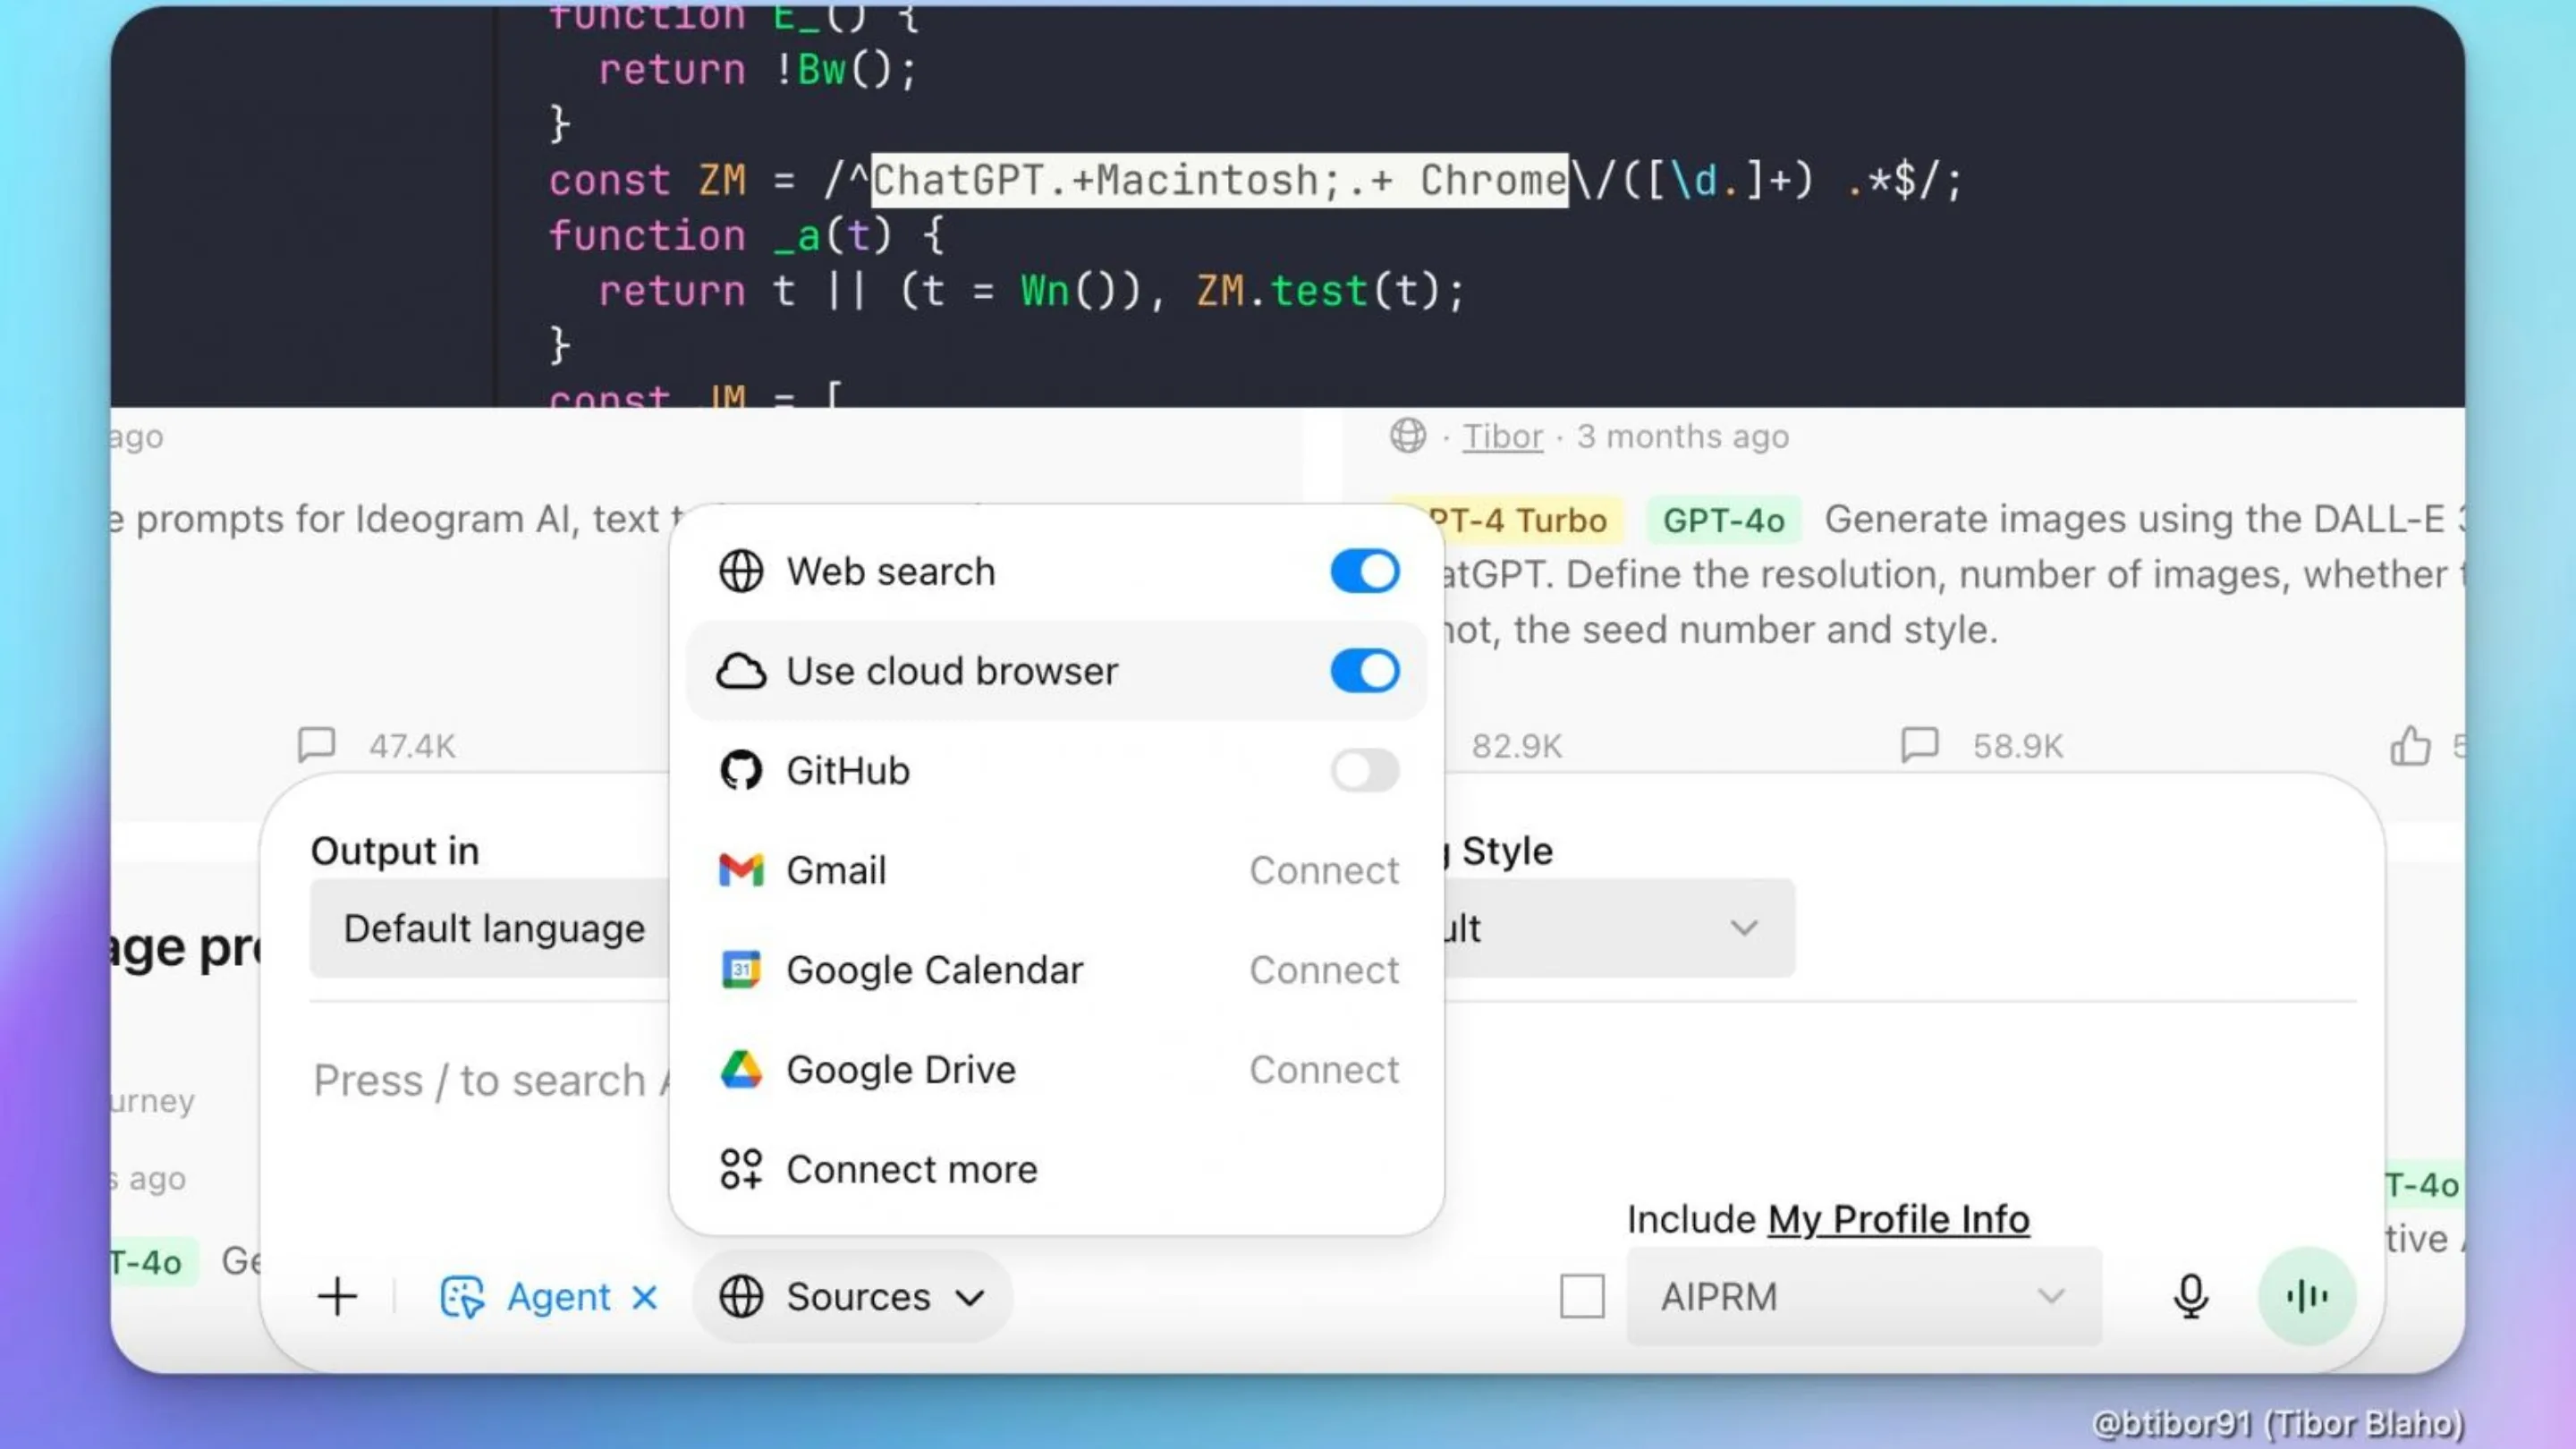Image resolution: width=2576 pixels, height=1449 pixels.
Task: Click the comment bubble icon beside 47.4K
Action: coord(316,744)
